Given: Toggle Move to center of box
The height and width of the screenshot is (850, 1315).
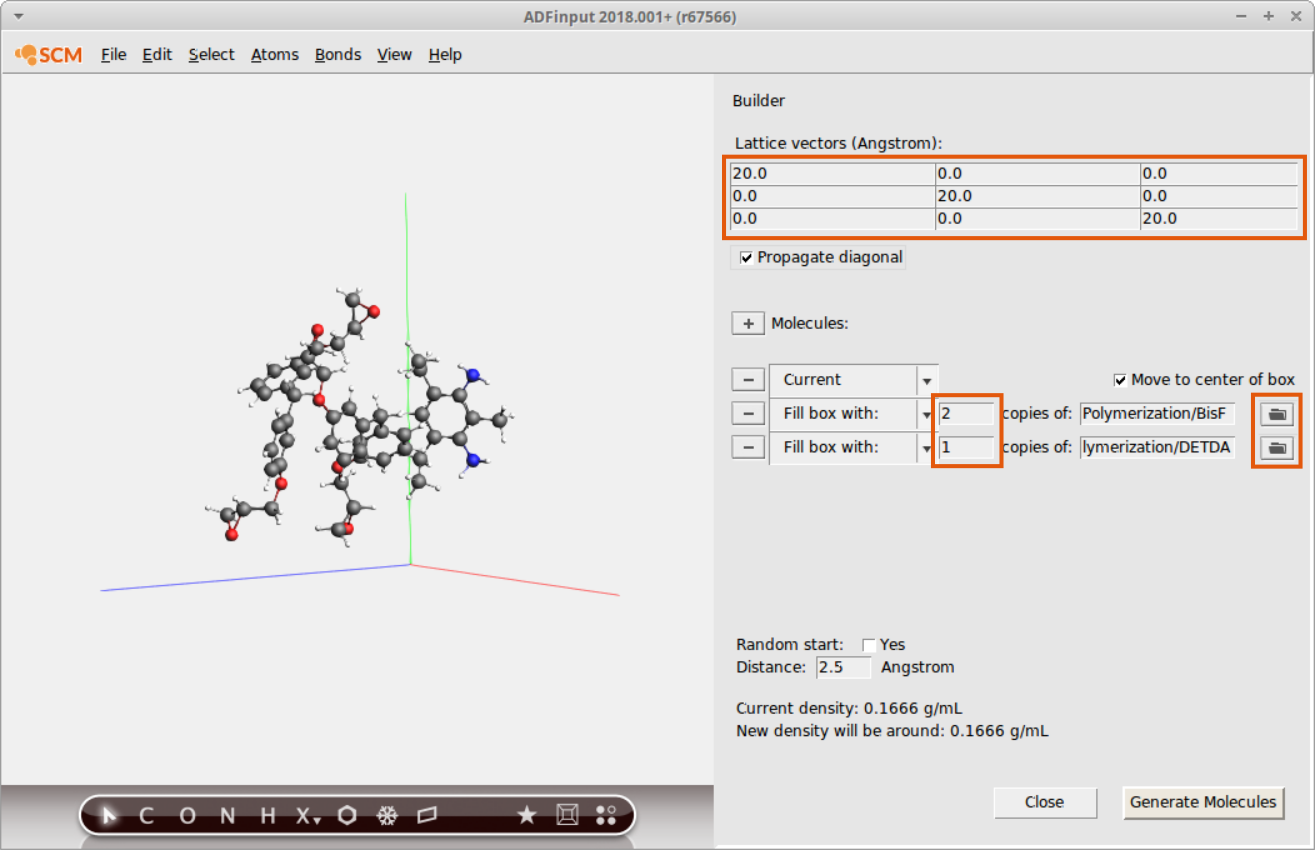Looking at the screenshot, I should pos(1121,380).
